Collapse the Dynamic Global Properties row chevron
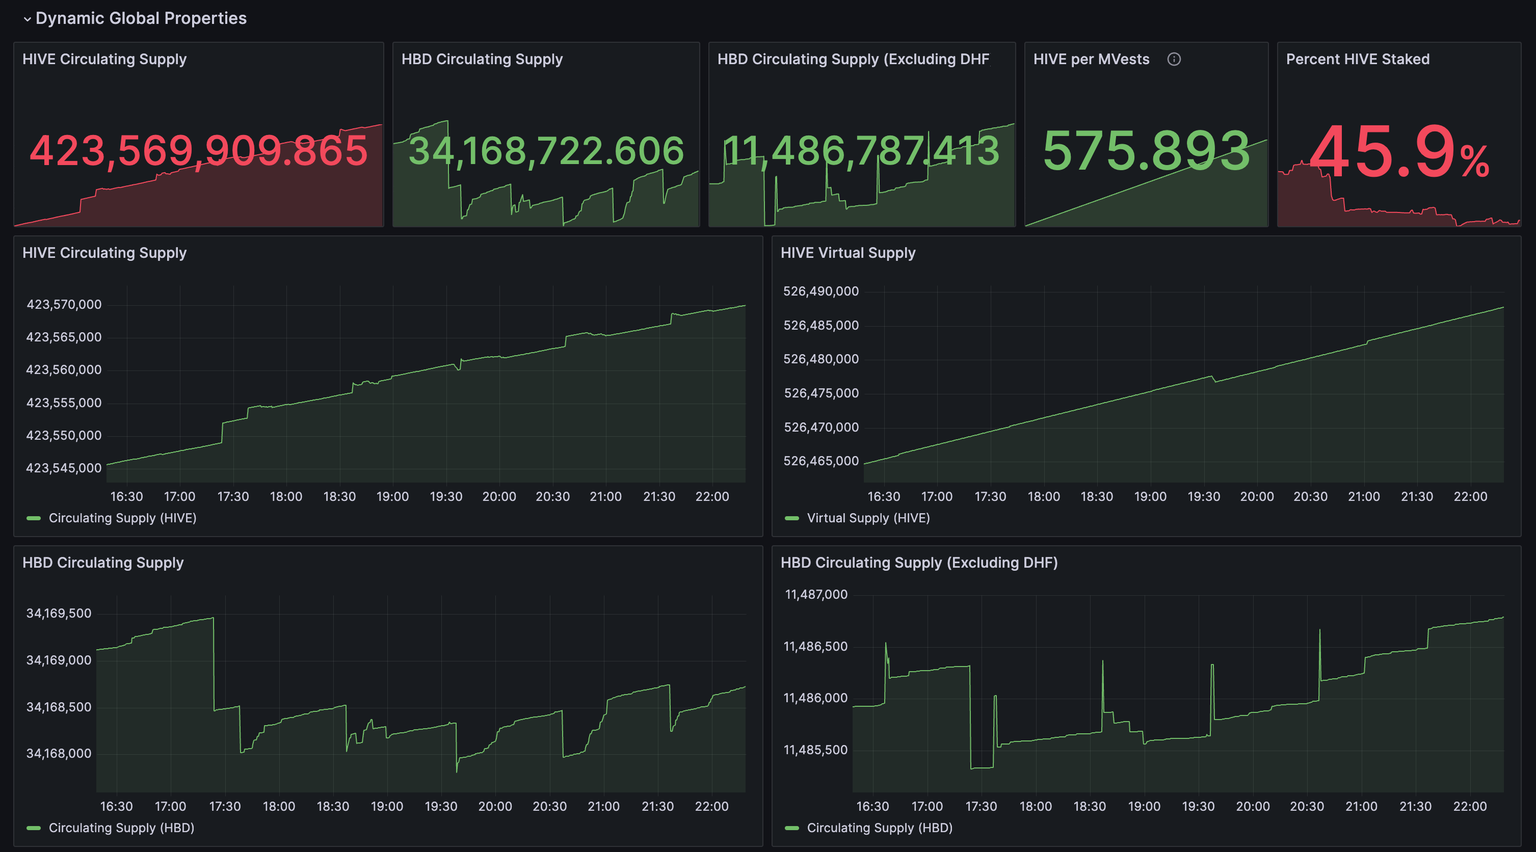This screenshot has height=852, width=1536. (27, 19)
